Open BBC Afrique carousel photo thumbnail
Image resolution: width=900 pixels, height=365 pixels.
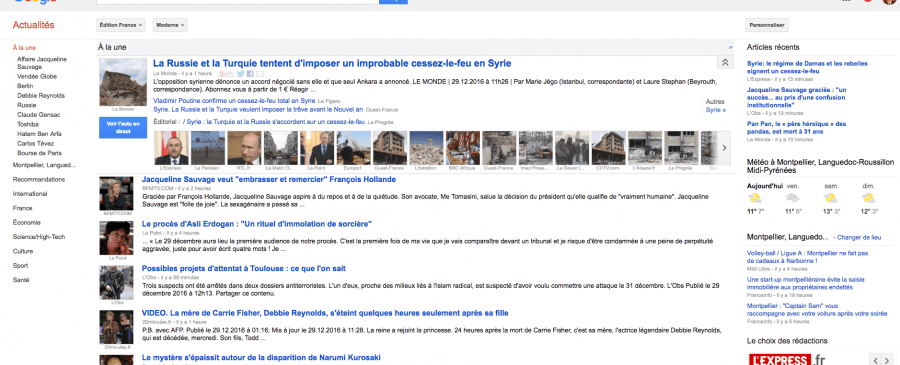[463, 147]
